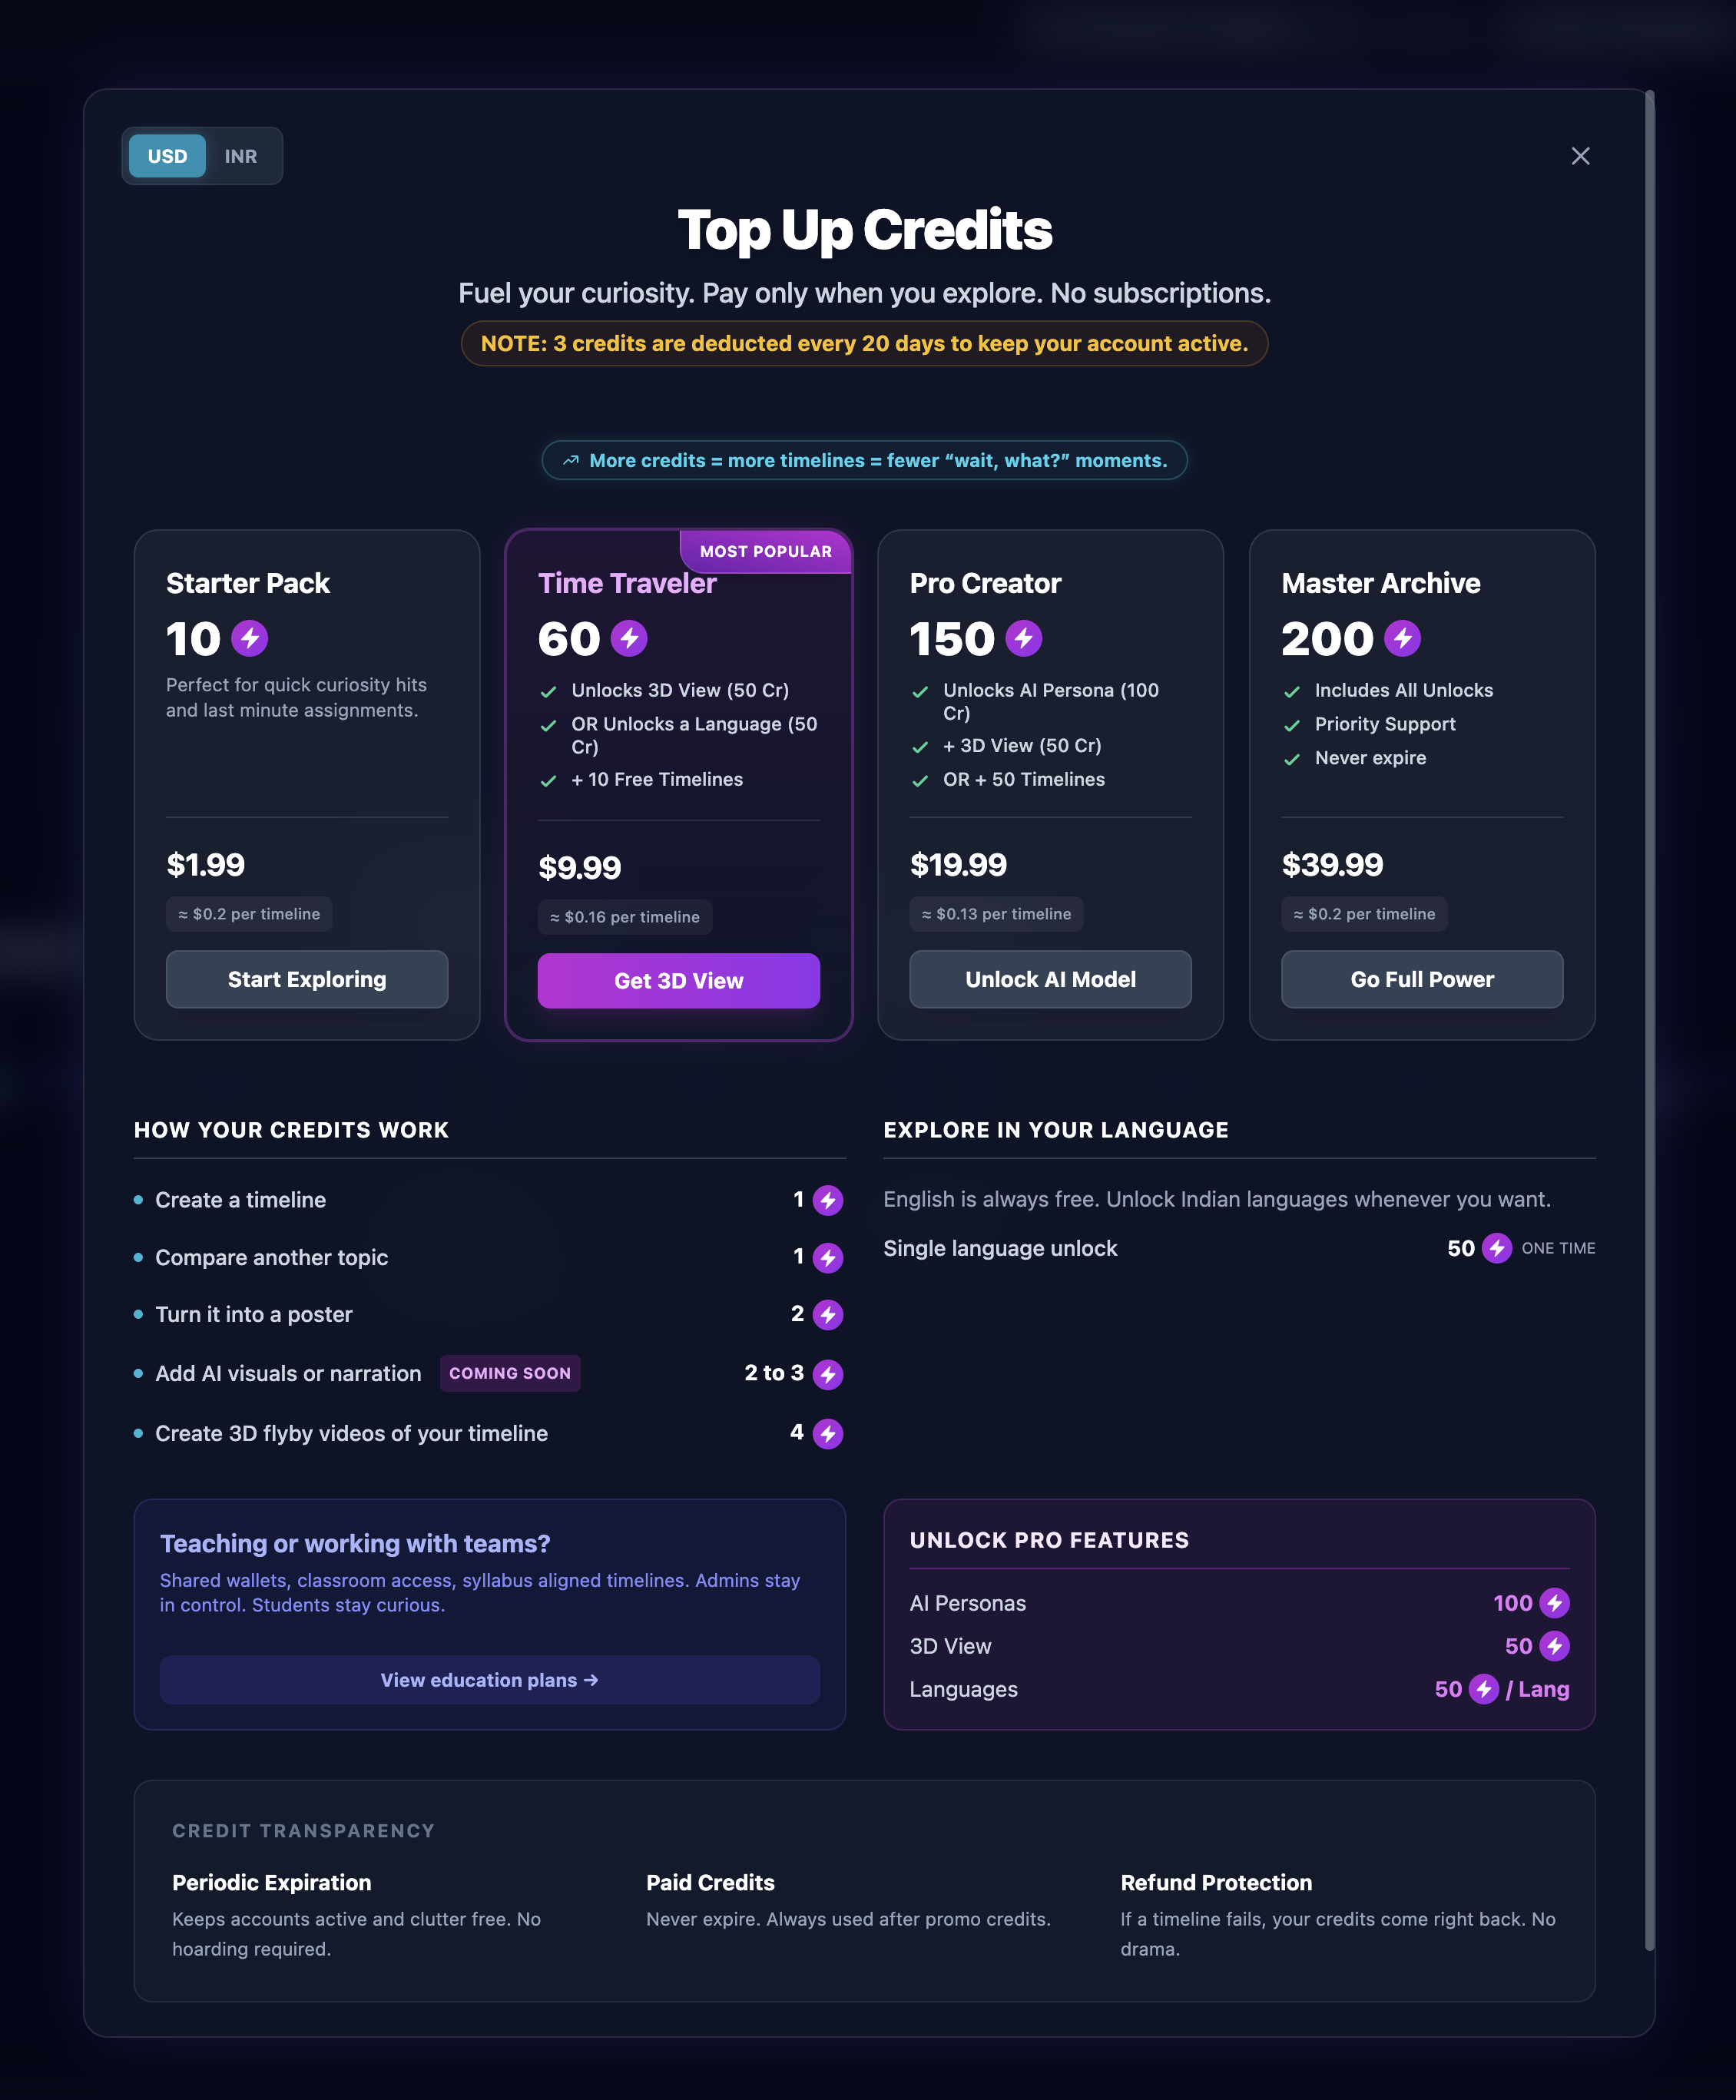
Task: Click the MOST POPULAR ribbon on Time Traveler
Action: [x=765, y=551]
